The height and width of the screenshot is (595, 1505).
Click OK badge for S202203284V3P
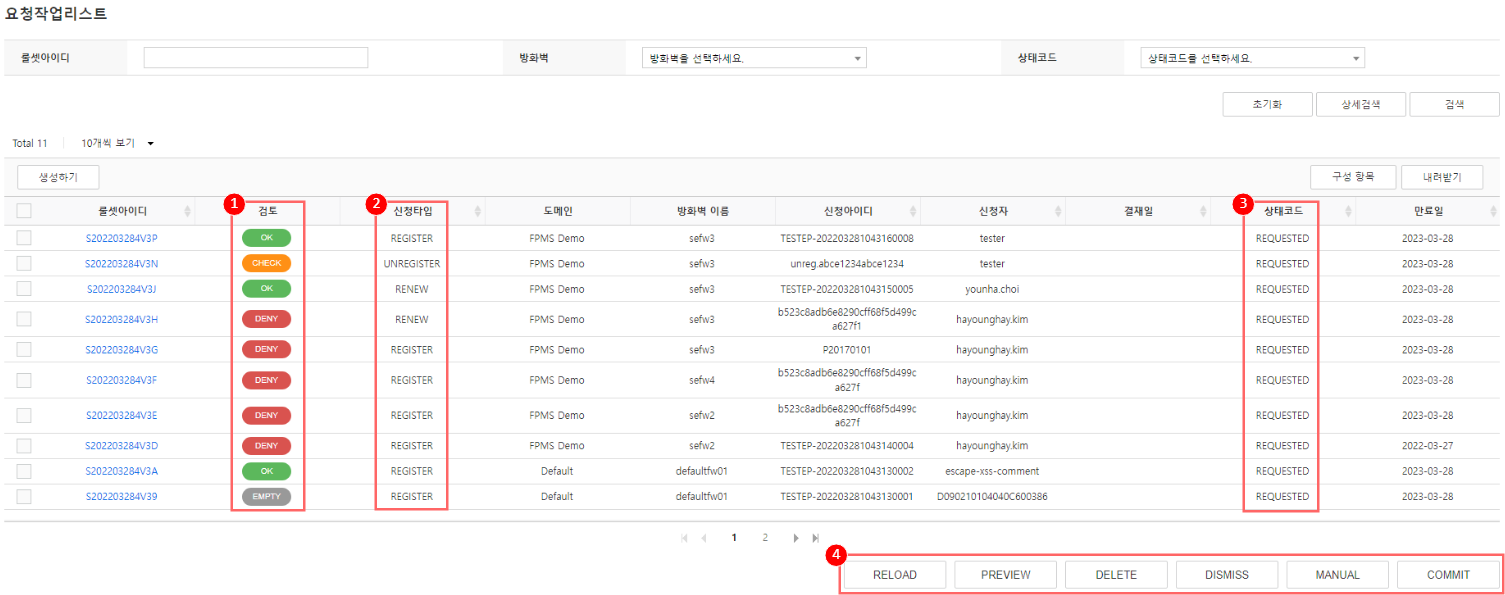click(266, 238)
